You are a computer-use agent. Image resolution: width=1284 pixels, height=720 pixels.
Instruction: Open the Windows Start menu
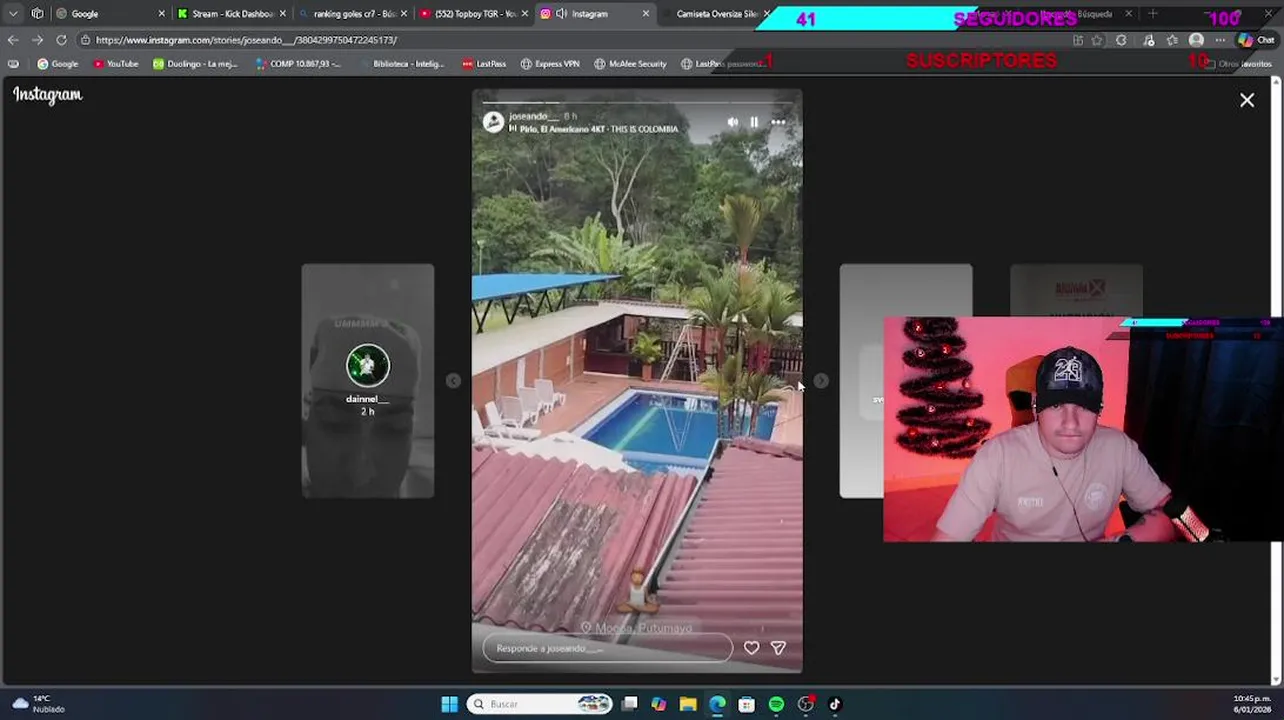[x=449, y=704]
